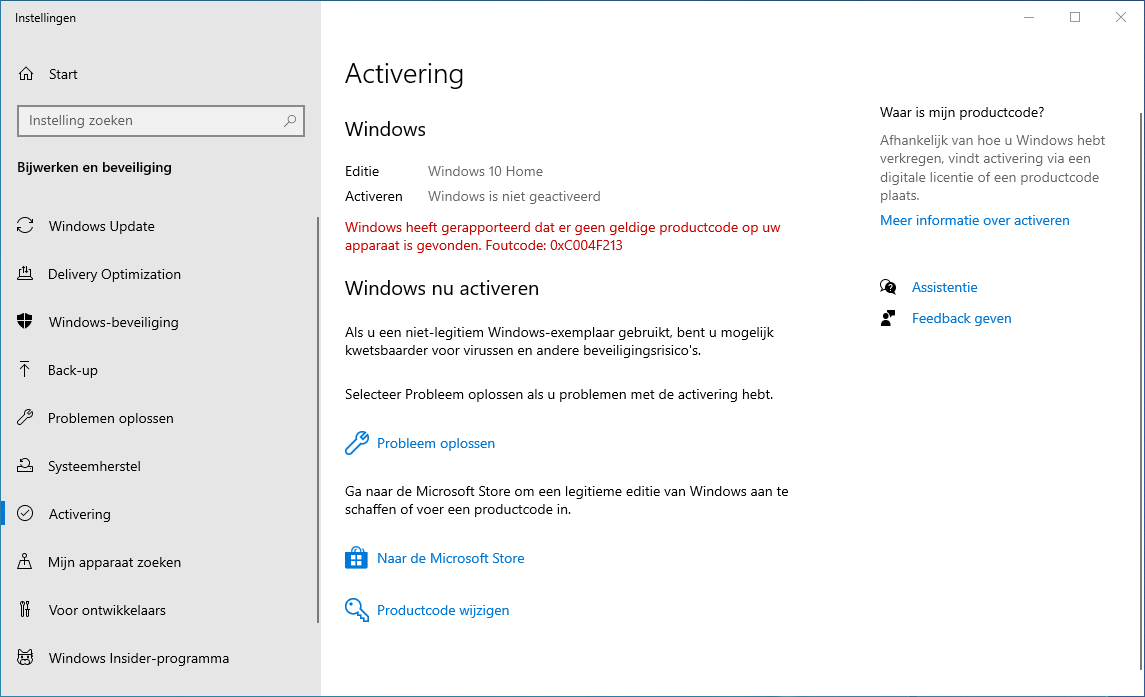Click the Productcode wijzigen key icon
Viewport: 1145px width, 697px height.
tap(357, 610)
